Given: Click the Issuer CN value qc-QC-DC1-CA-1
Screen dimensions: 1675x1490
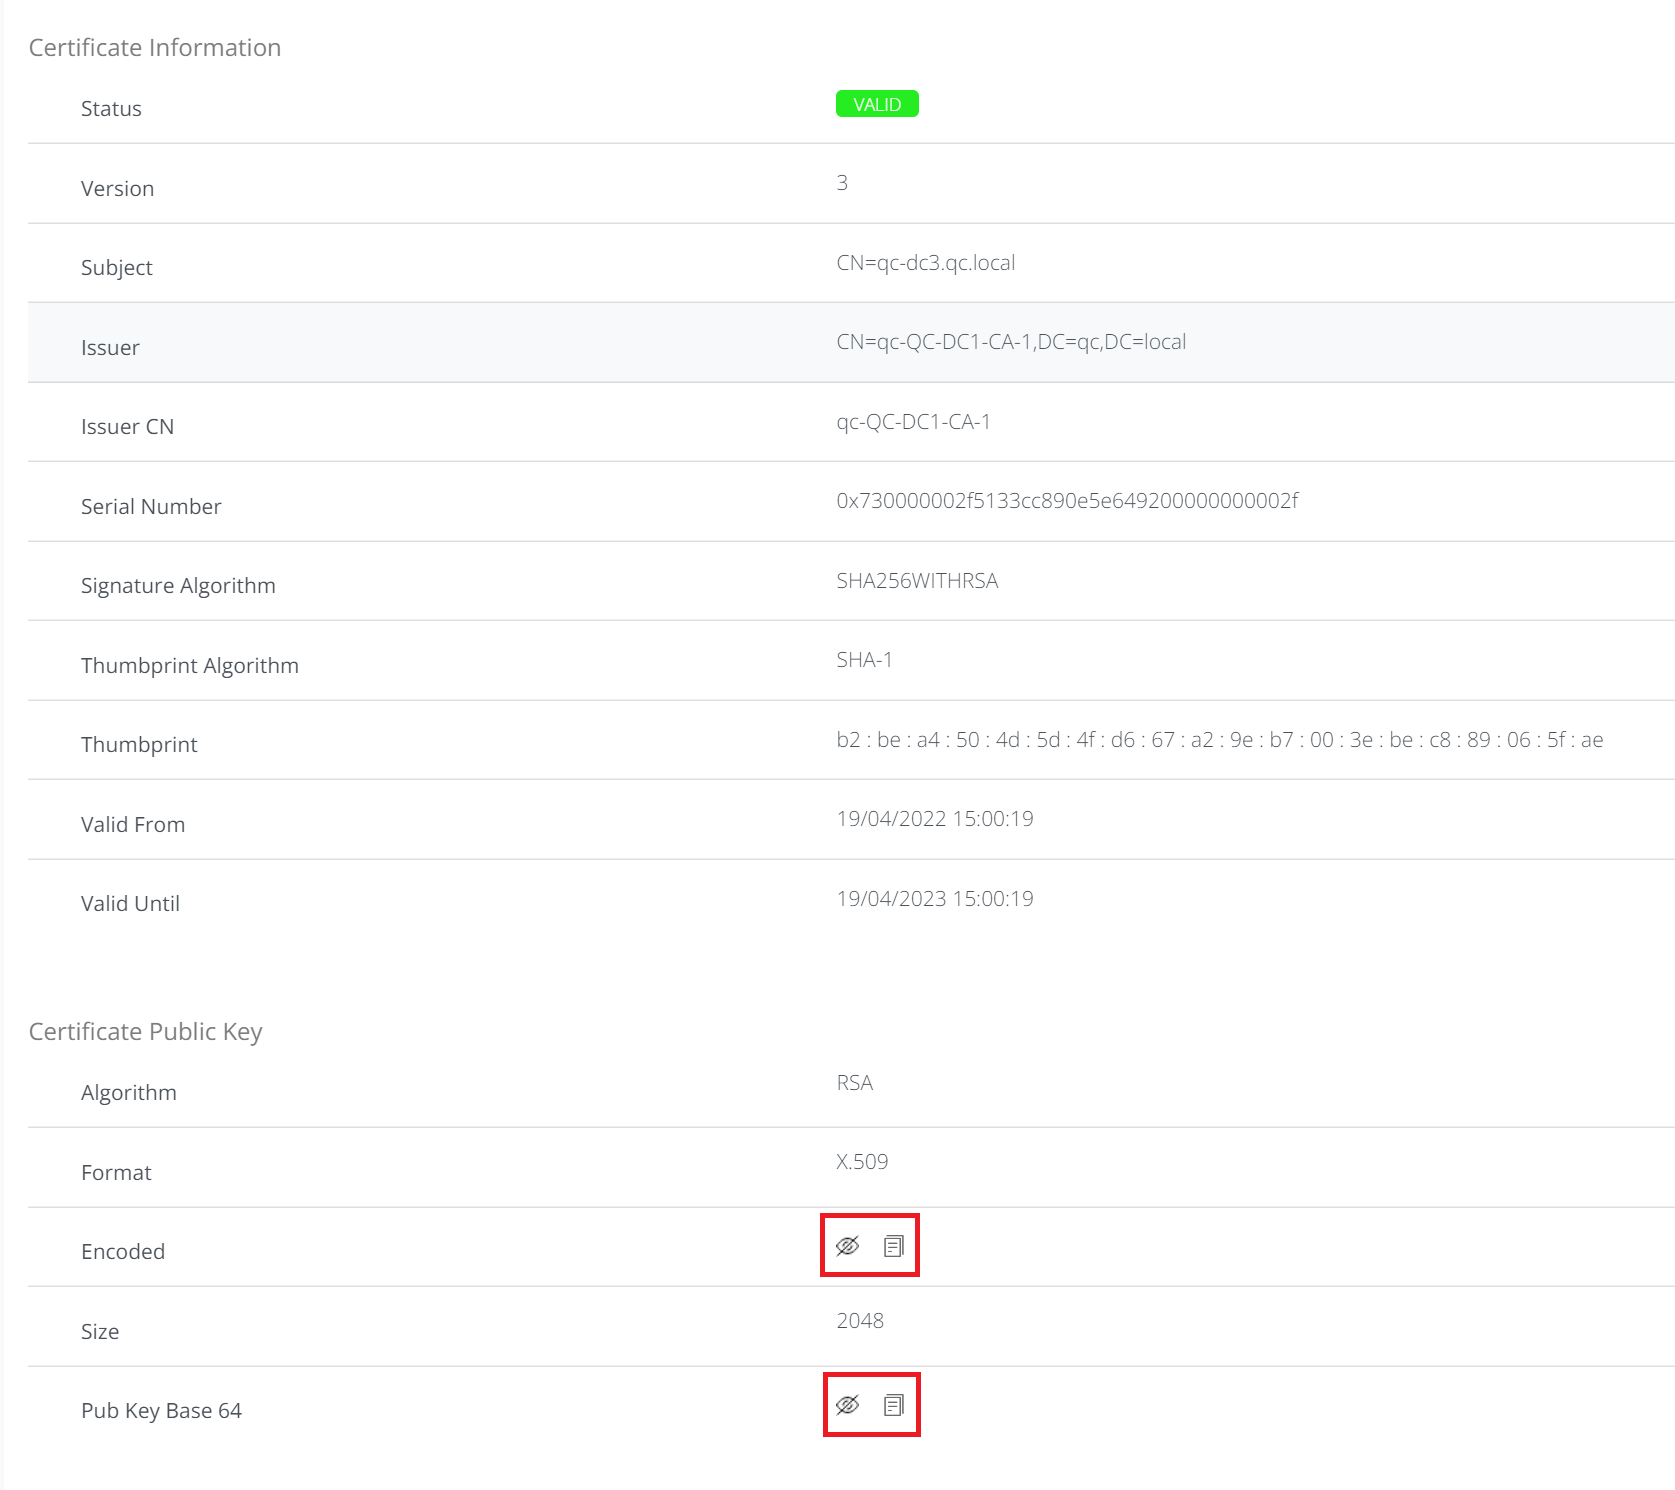Looking at the screenshot, I should pos(913,422).
